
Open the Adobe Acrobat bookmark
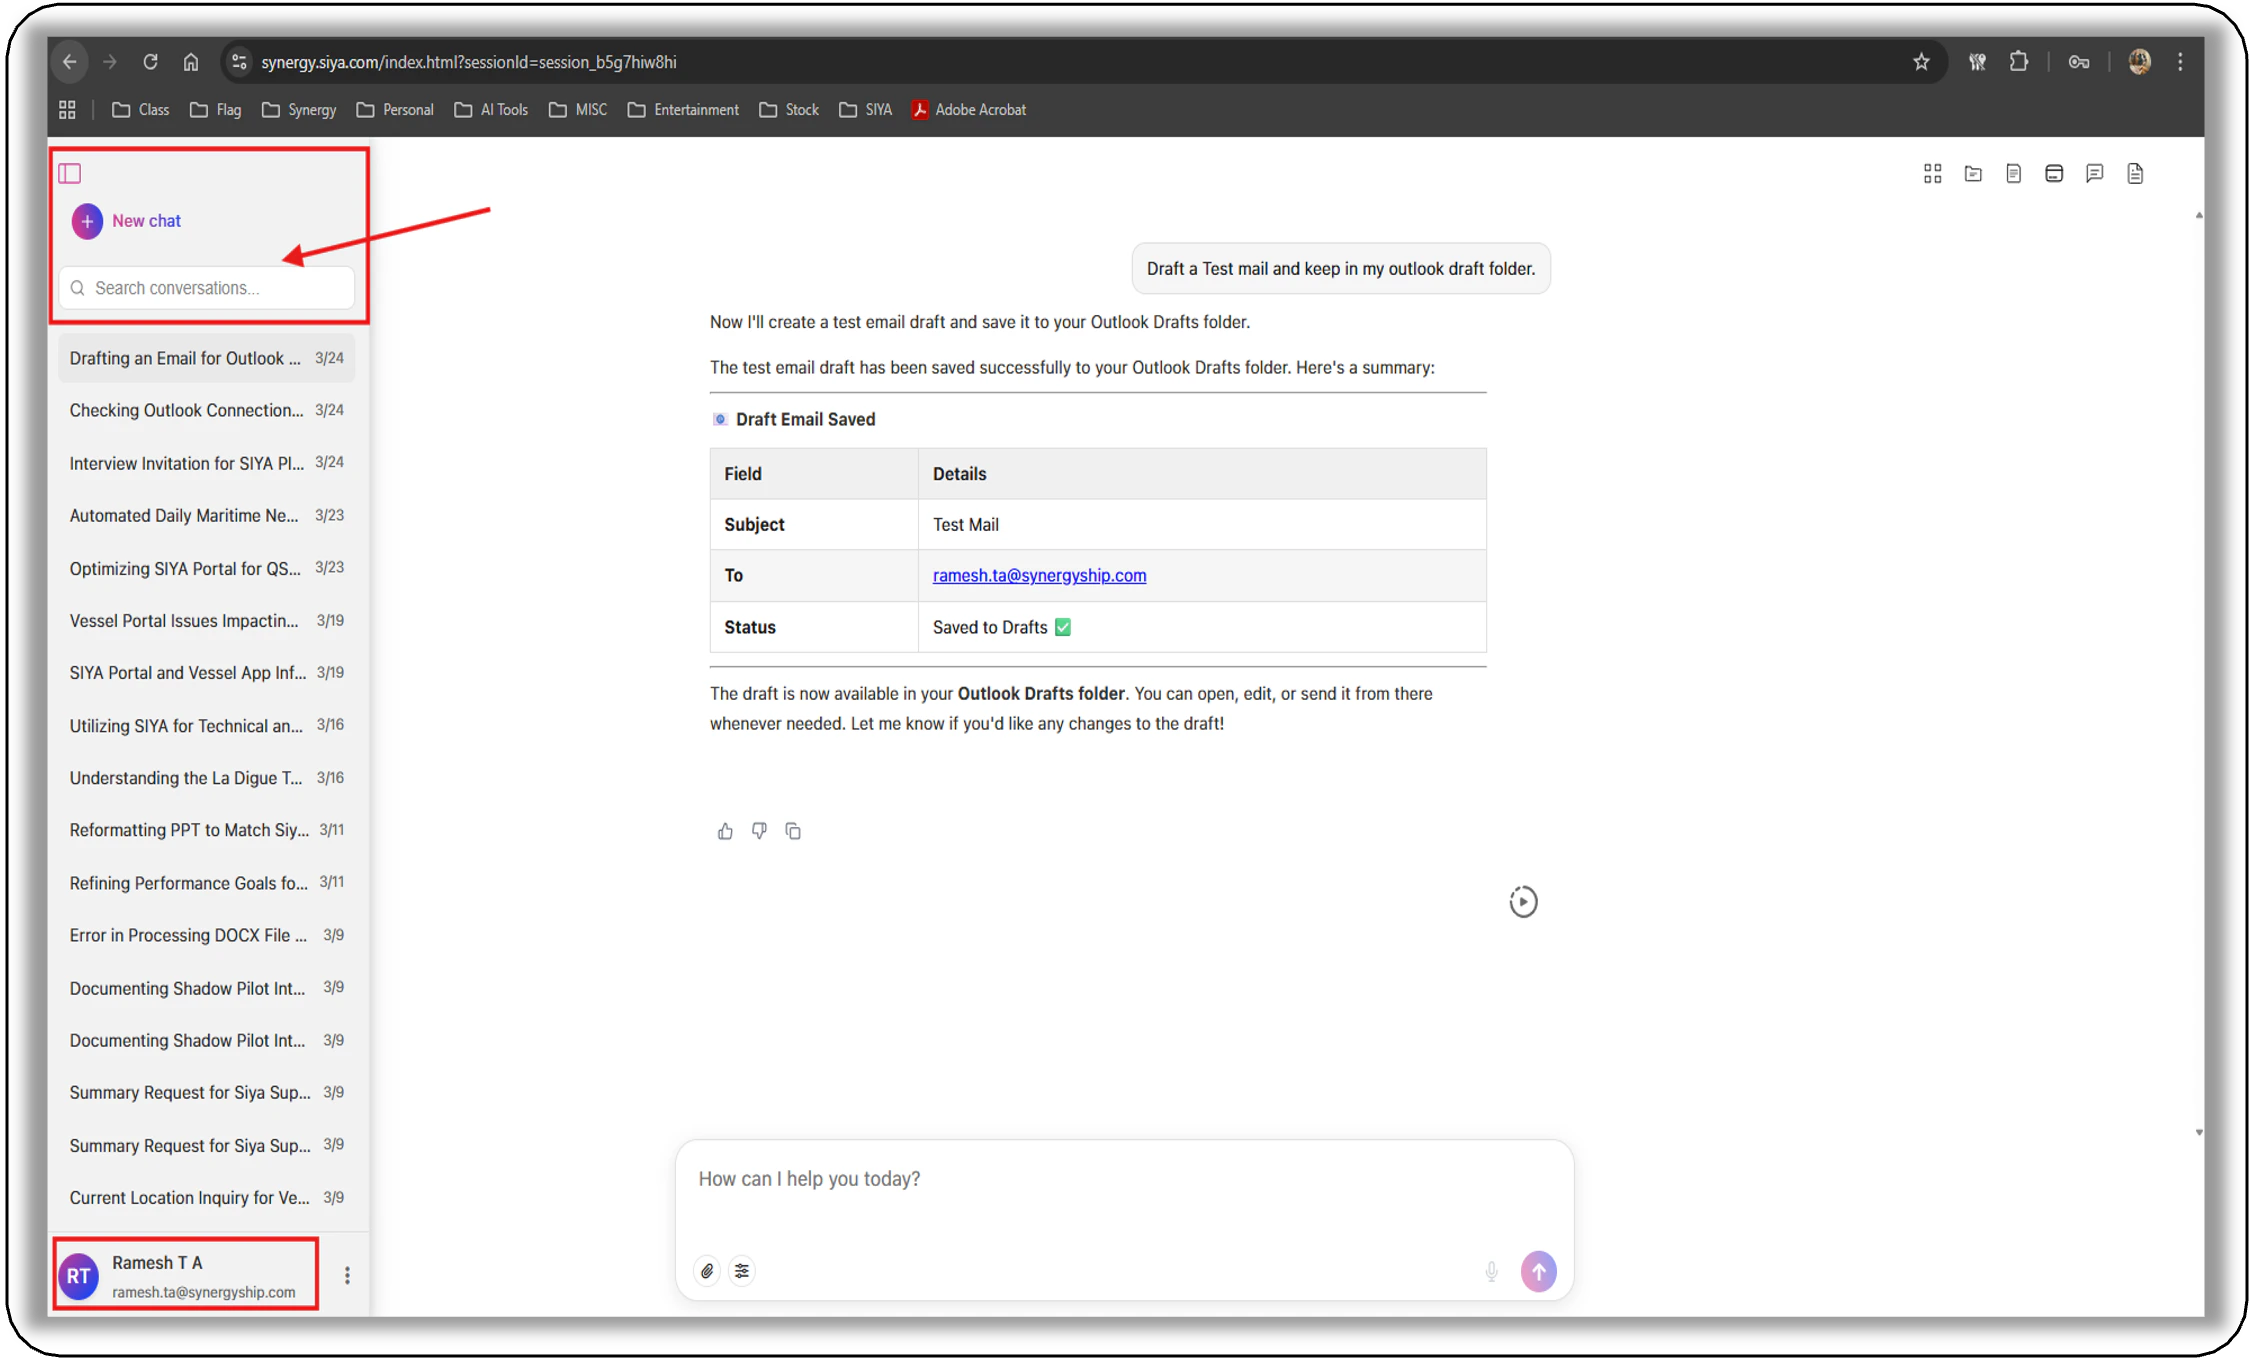click(x=968, y=110)
